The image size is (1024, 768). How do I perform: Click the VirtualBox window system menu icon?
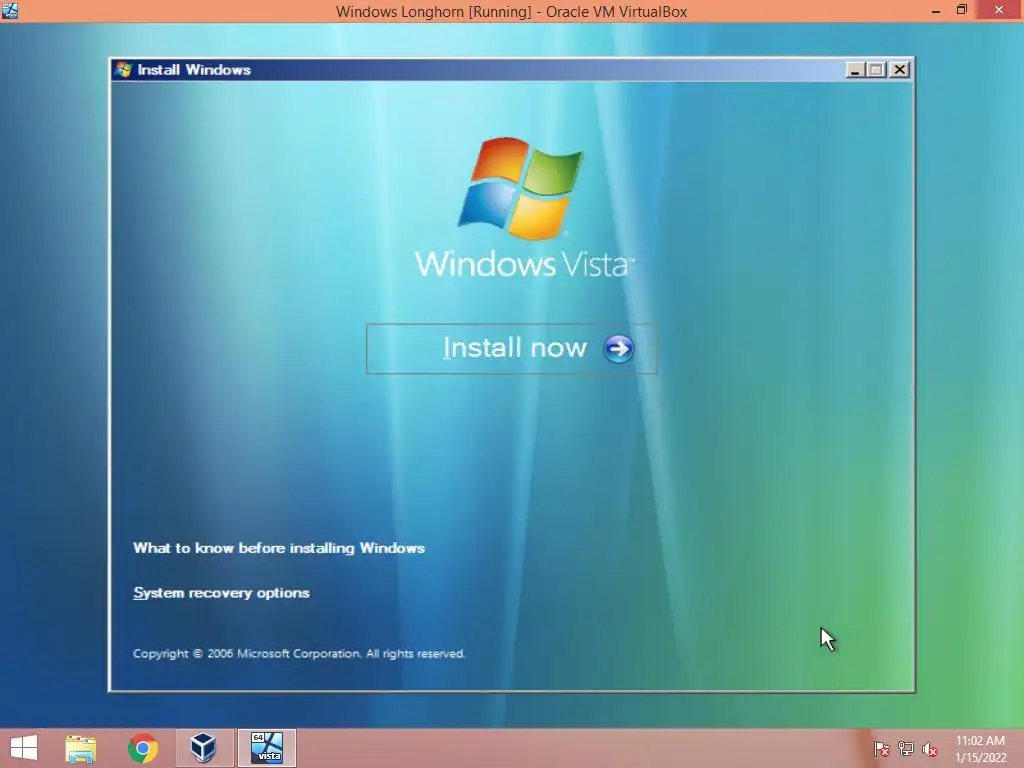pos(10,10)
